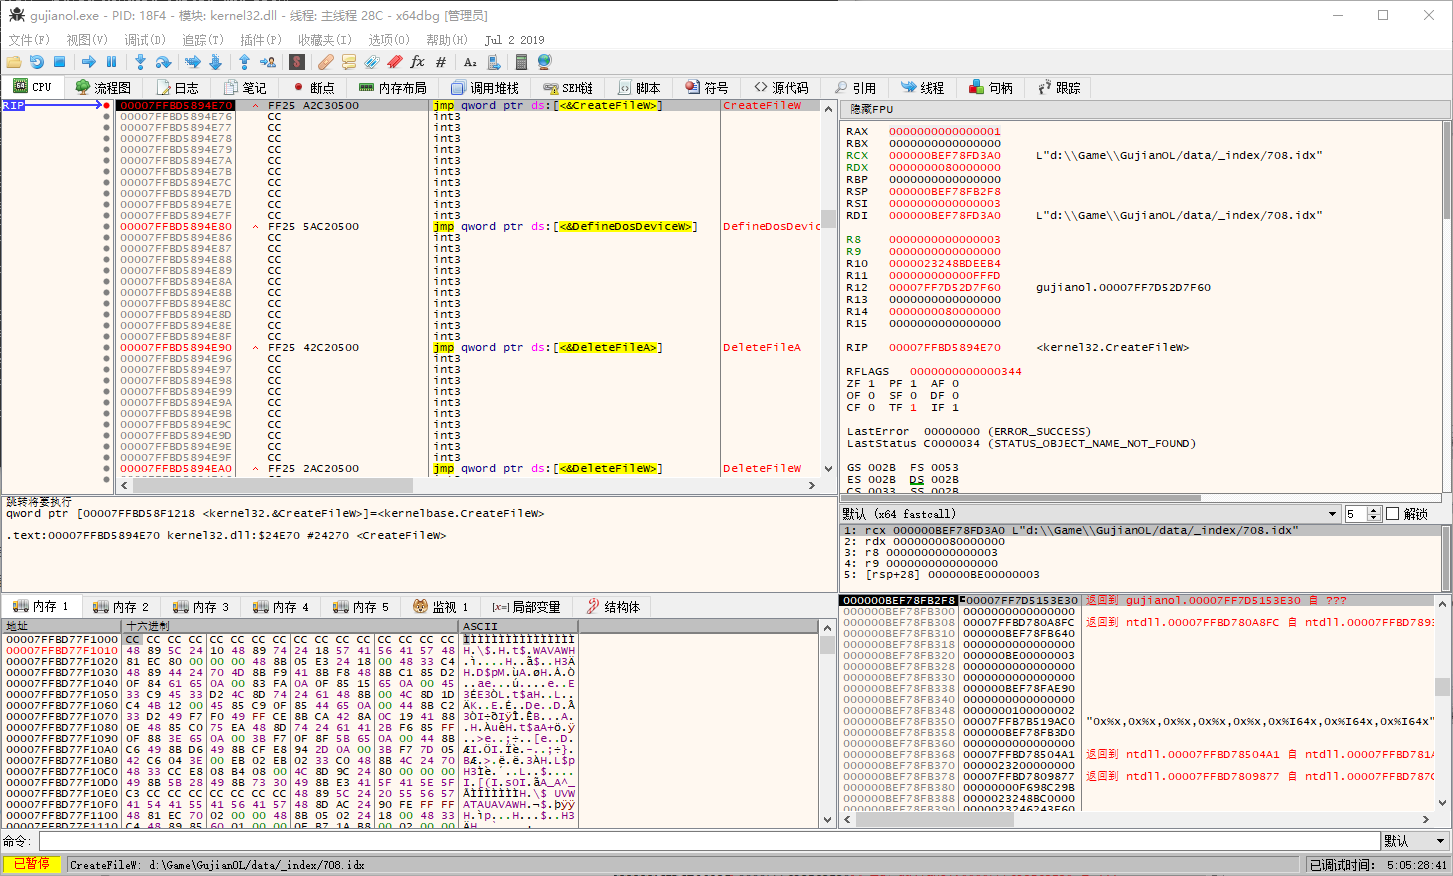Open the x64 fastcall calling convention dropdown
This screenshot has height=876, width=1453.
click(x=1090, y=514)
